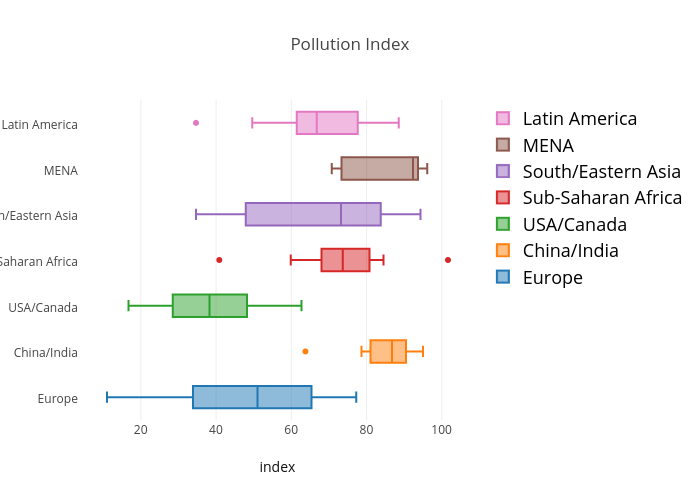The height and width of the screenshot is (500, 700).
Task: Click the index x-axis title
Action: click(x=277, y=467)
